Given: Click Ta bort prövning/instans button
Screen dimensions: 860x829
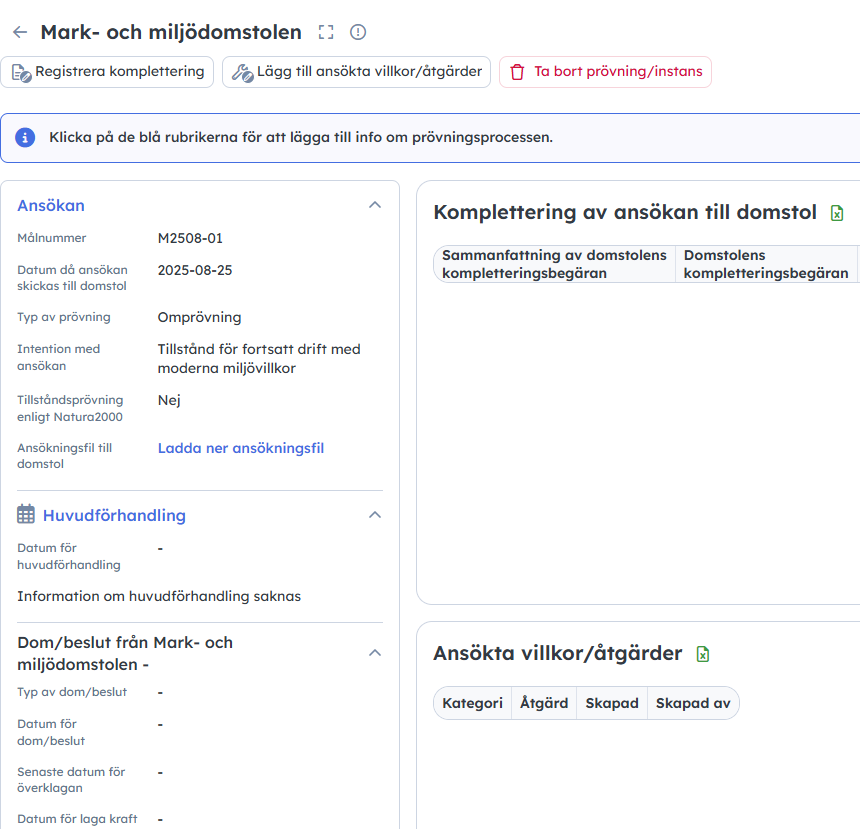Looking at the screenshot, I should [x=605, y=72].
